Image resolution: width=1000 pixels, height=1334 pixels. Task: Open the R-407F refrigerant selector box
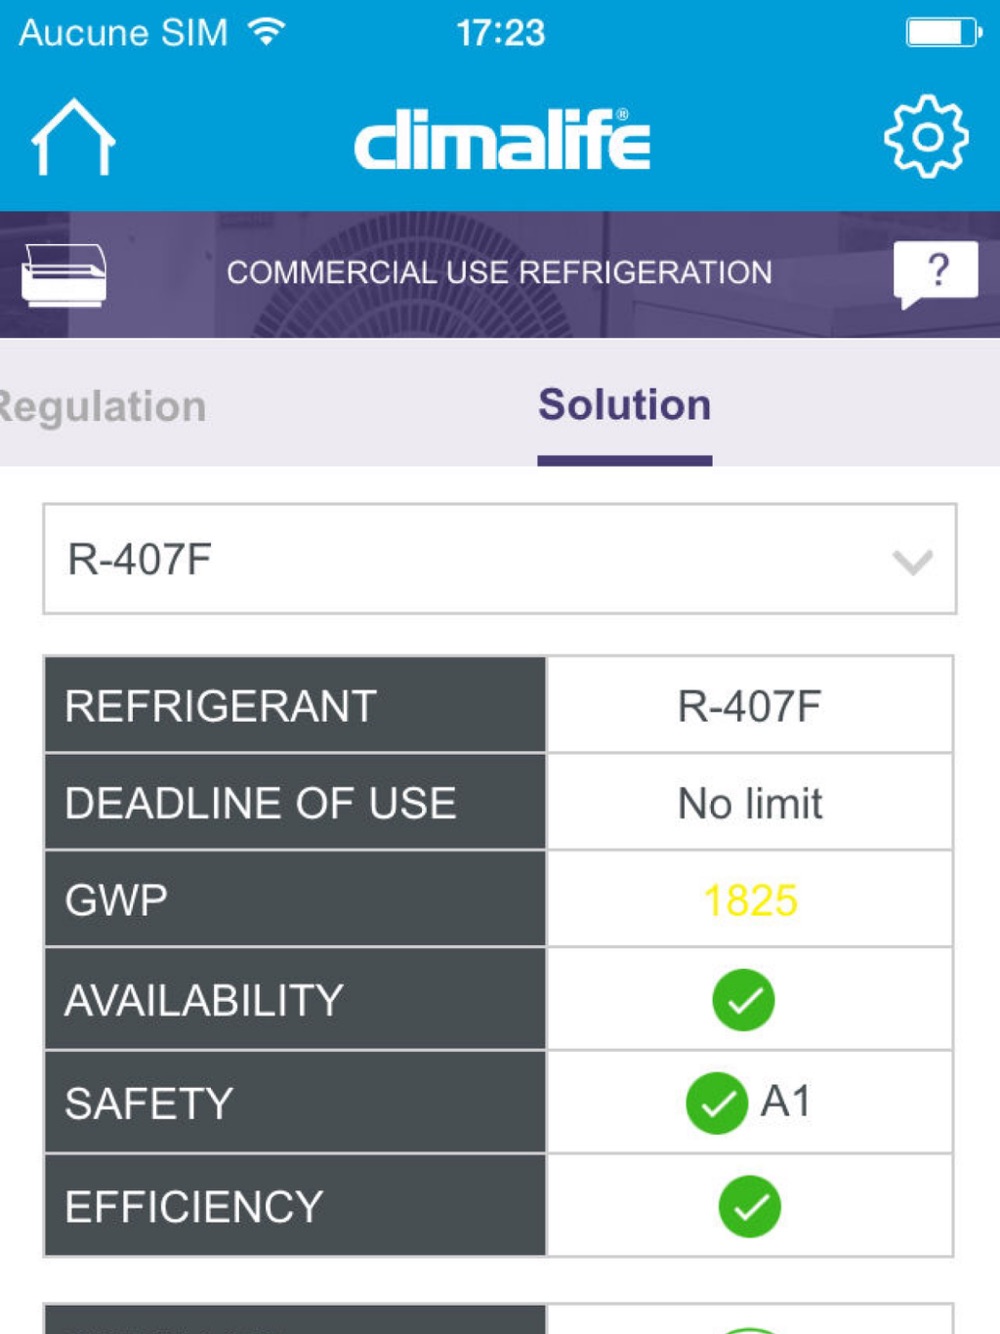[500, 559]
